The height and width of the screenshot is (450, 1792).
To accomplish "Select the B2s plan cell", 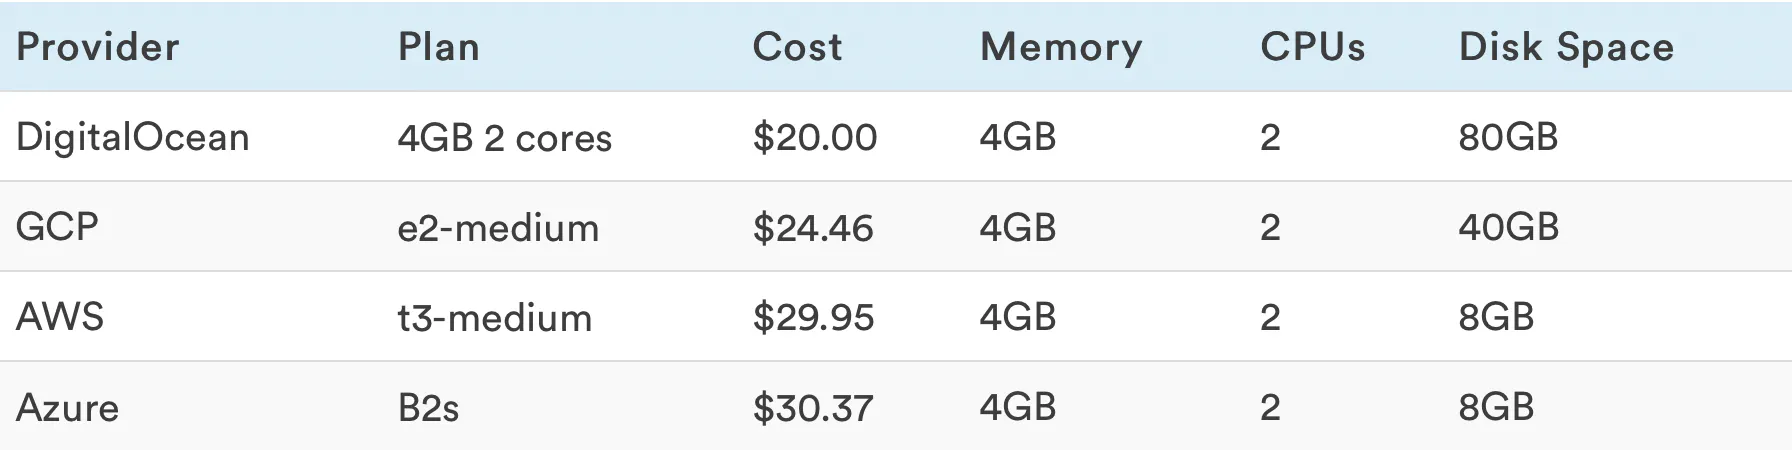I will (428, 408).
